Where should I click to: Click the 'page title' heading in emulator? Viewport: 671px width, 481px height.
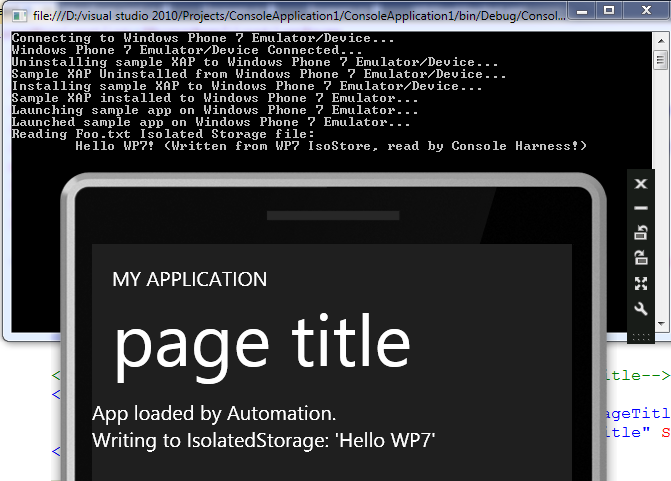[x=262, y=346]
